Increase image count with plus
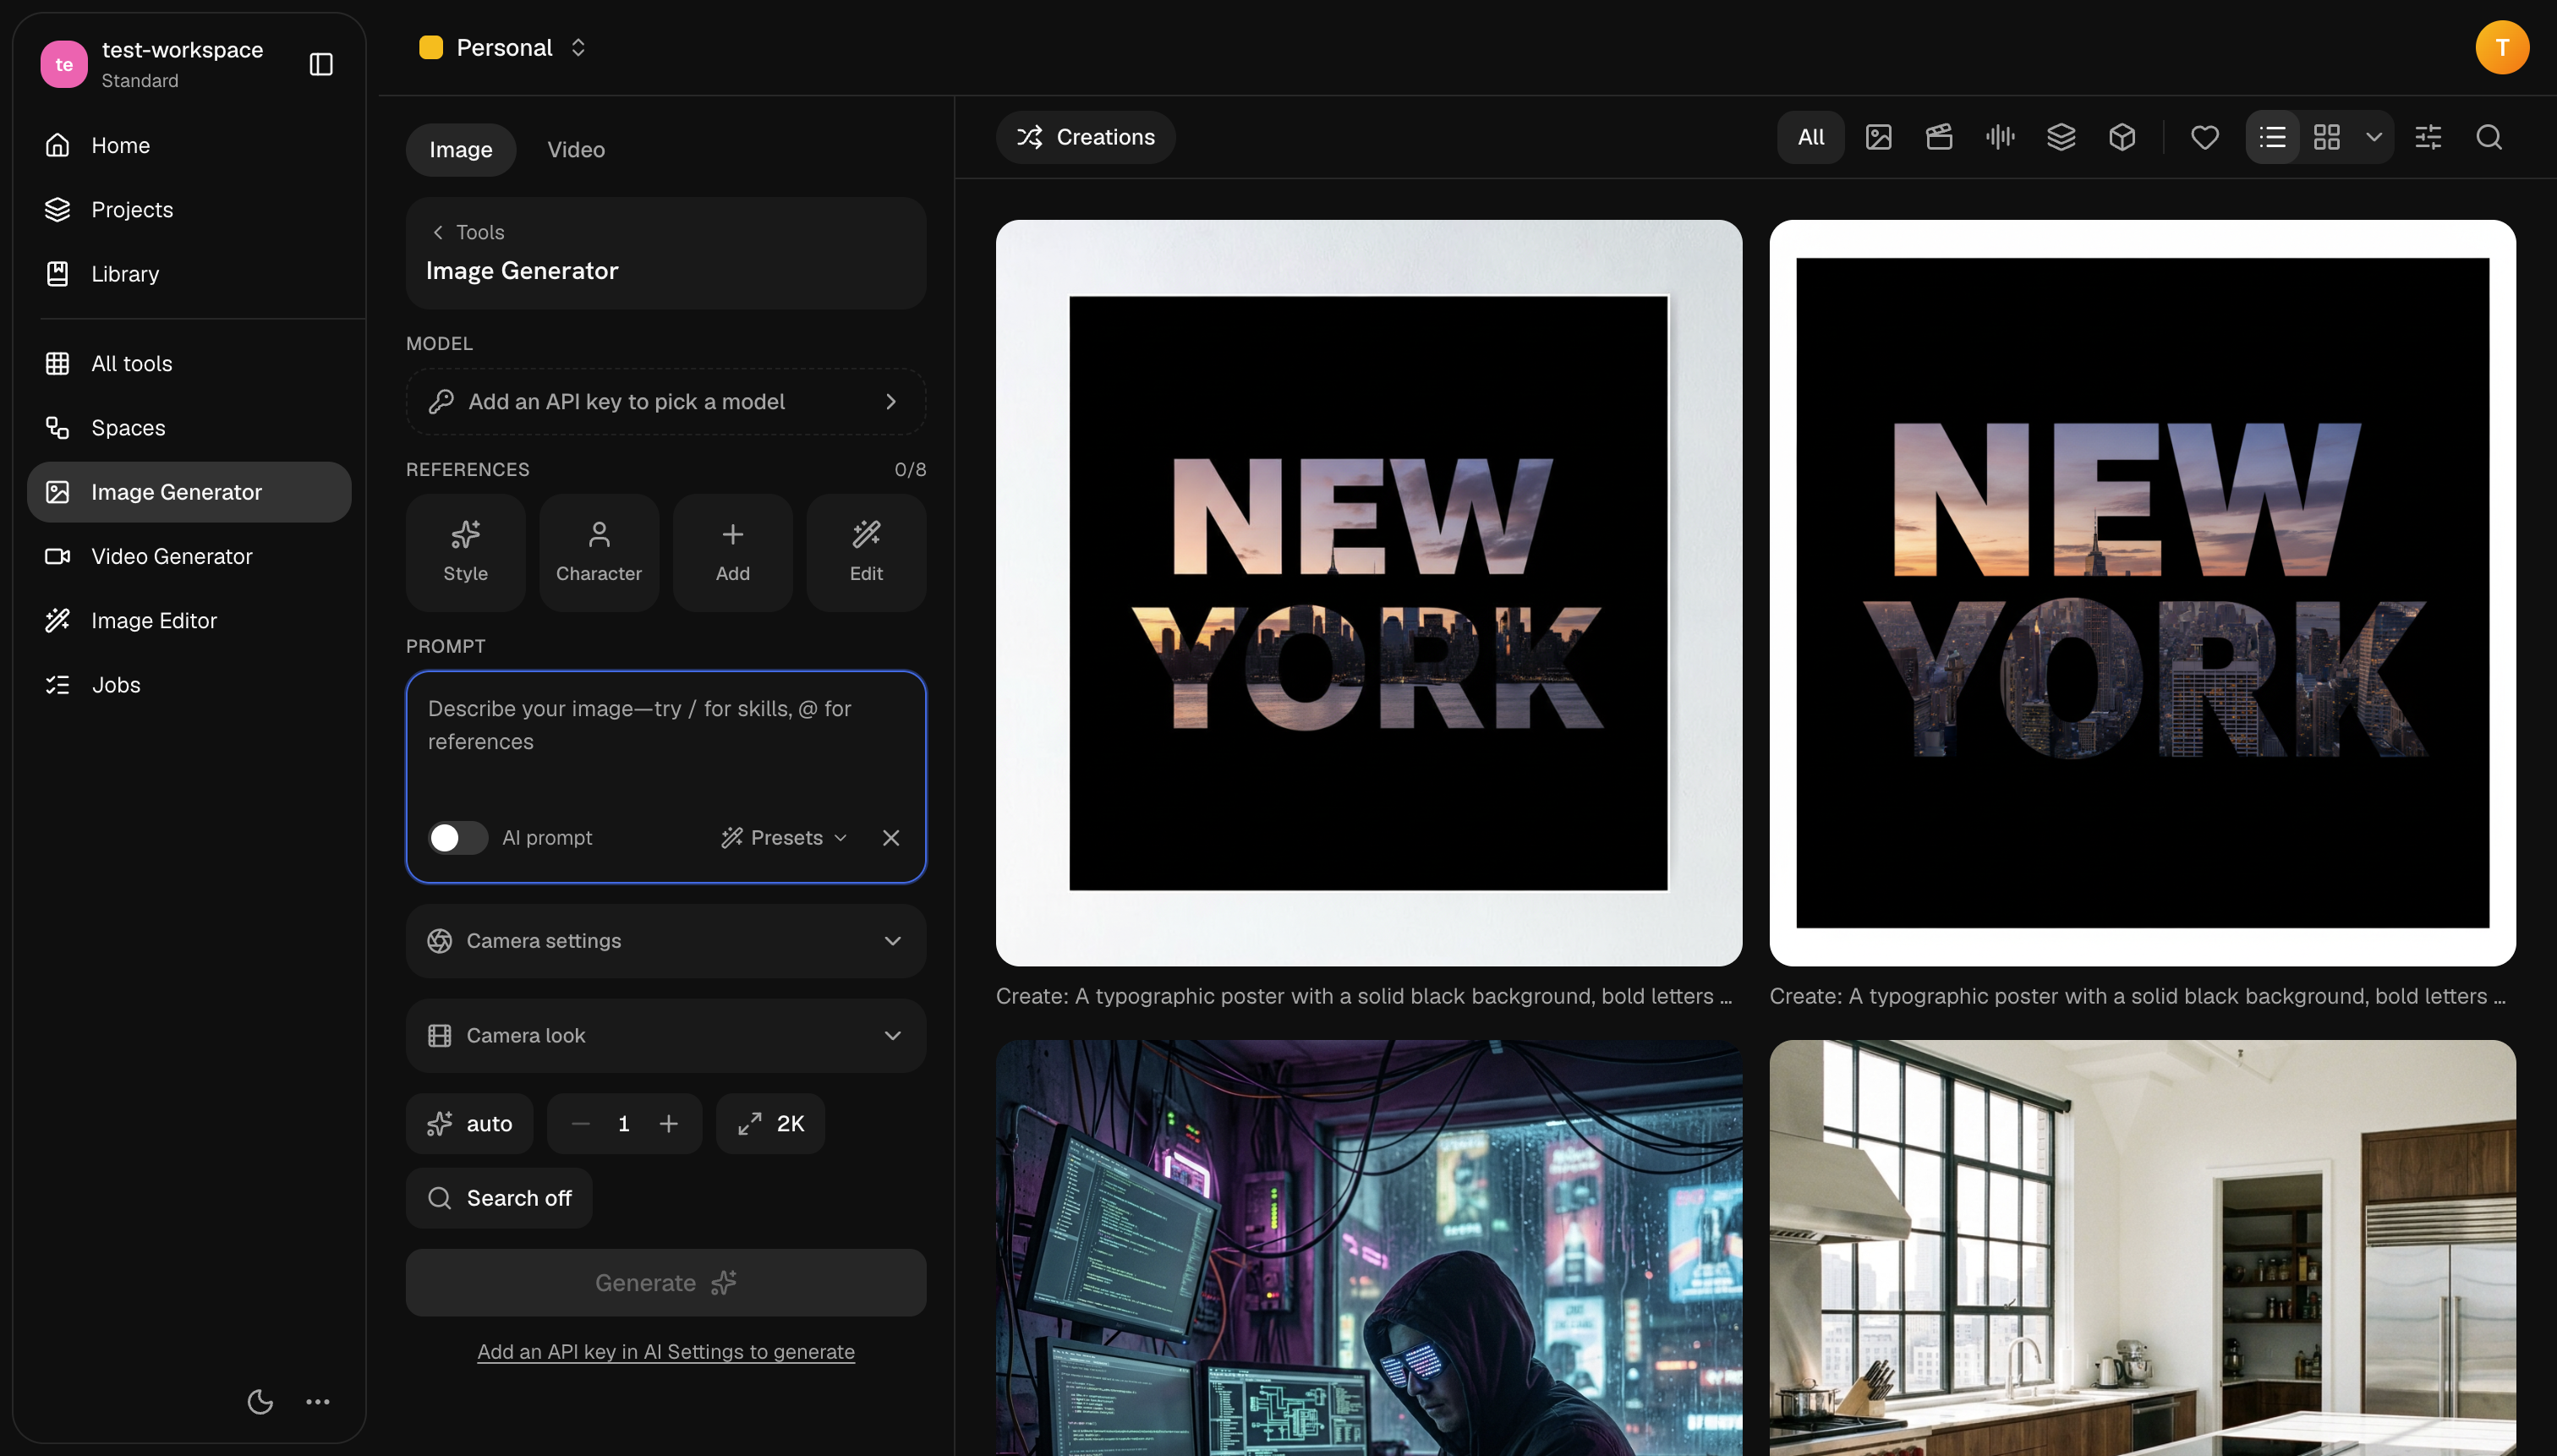Viewport: 2557px width, 1456px height. tap(668, 1123)
